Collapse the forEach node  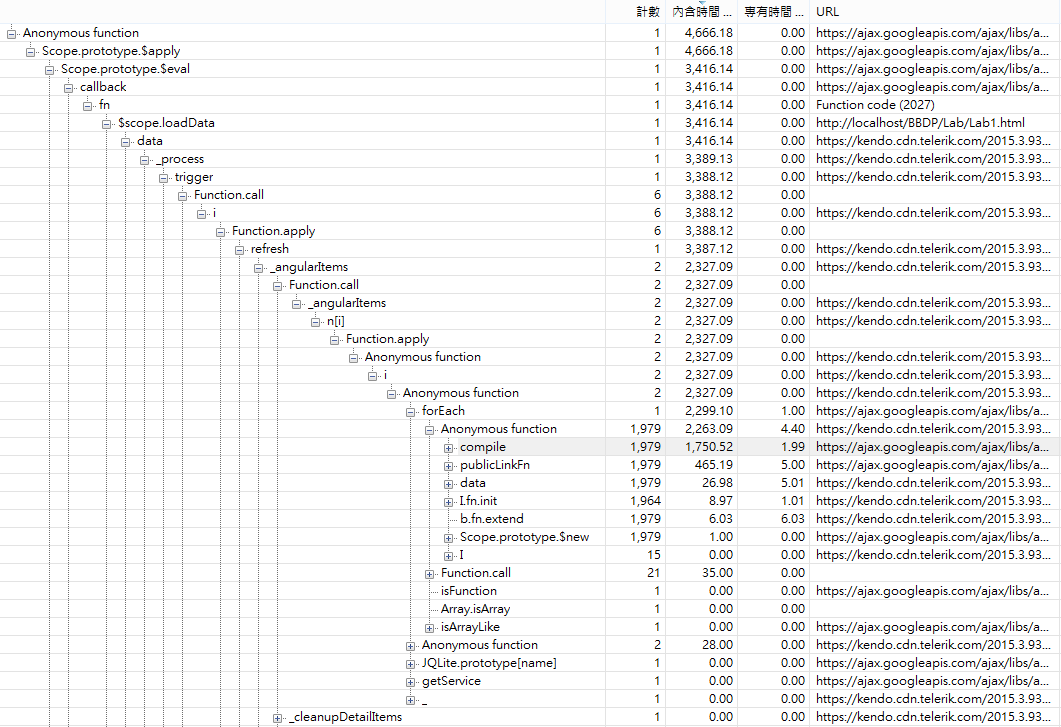pyautogui.click(x=410, y=412)
